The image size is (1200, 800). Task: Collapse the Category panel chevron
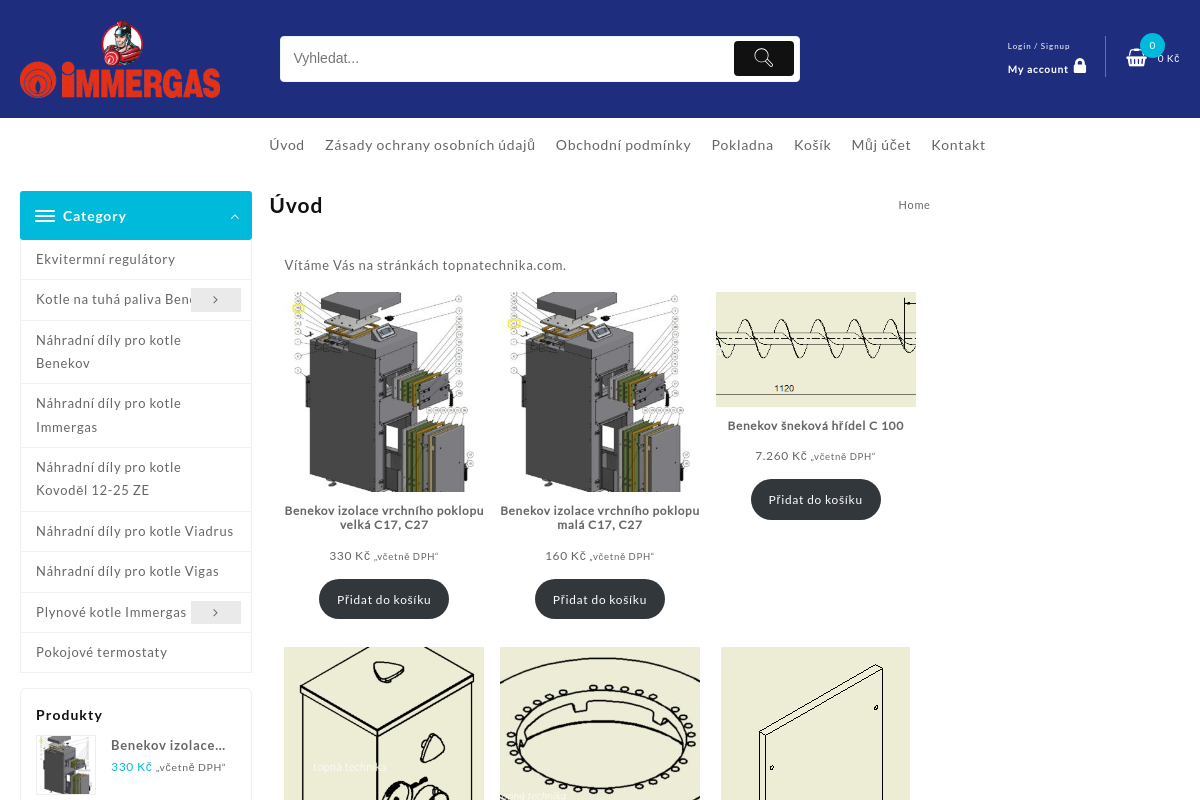(x=235, y=216)
